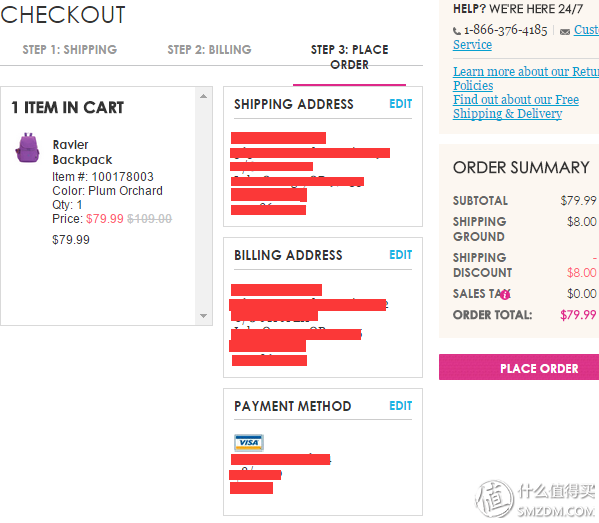Viewport: 599px width, 523px height.
Task: Click the Sales Tax info icon
Action: point(505,295)
